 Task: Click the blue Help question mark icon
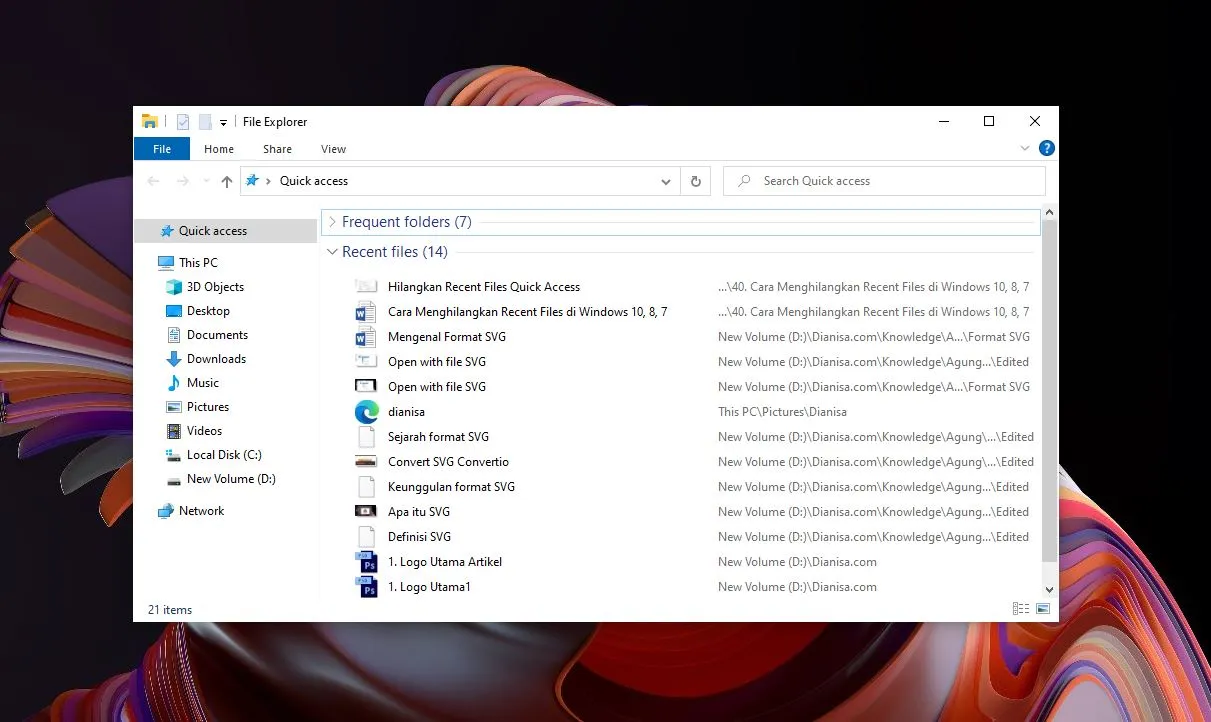pos(1046,149)
